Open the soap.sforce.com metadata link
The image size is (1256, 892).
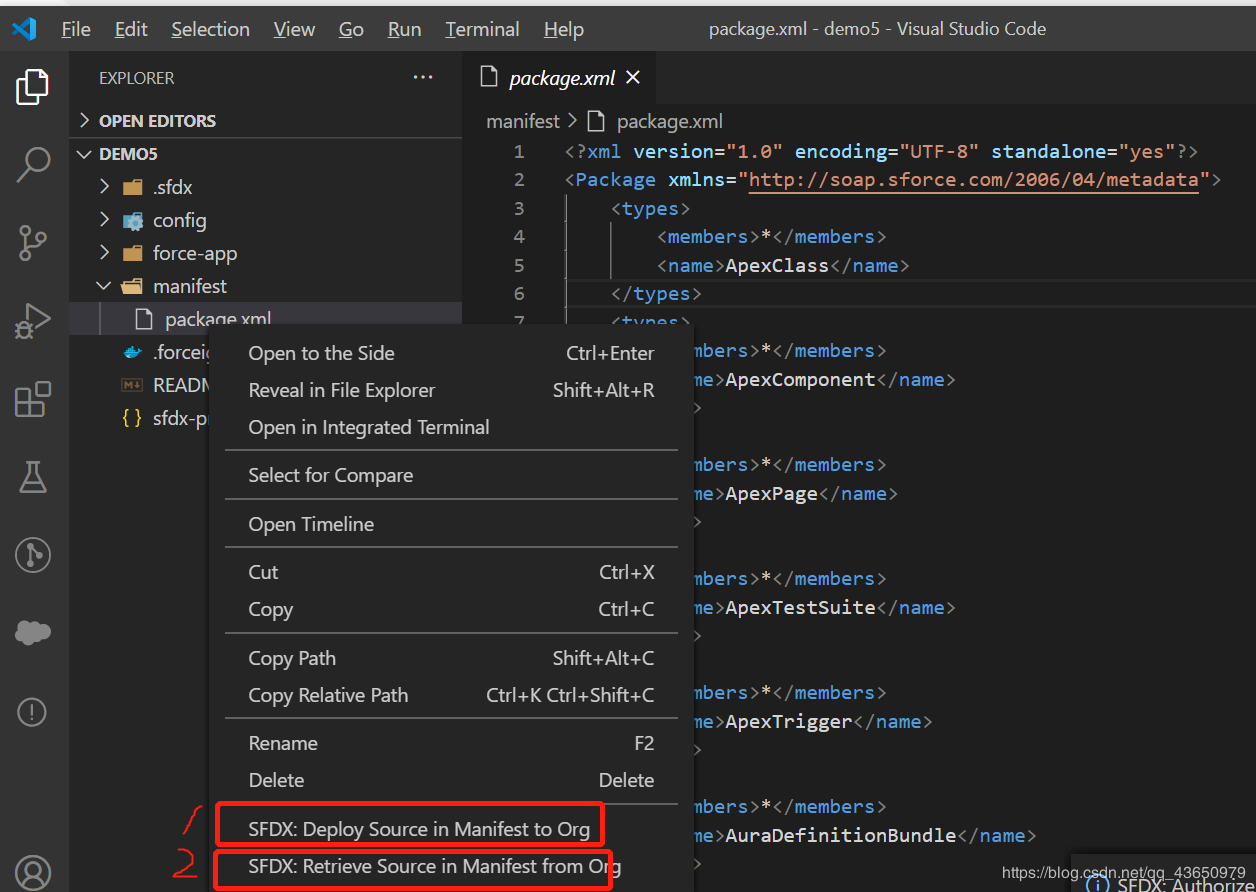tap(975, 180)
